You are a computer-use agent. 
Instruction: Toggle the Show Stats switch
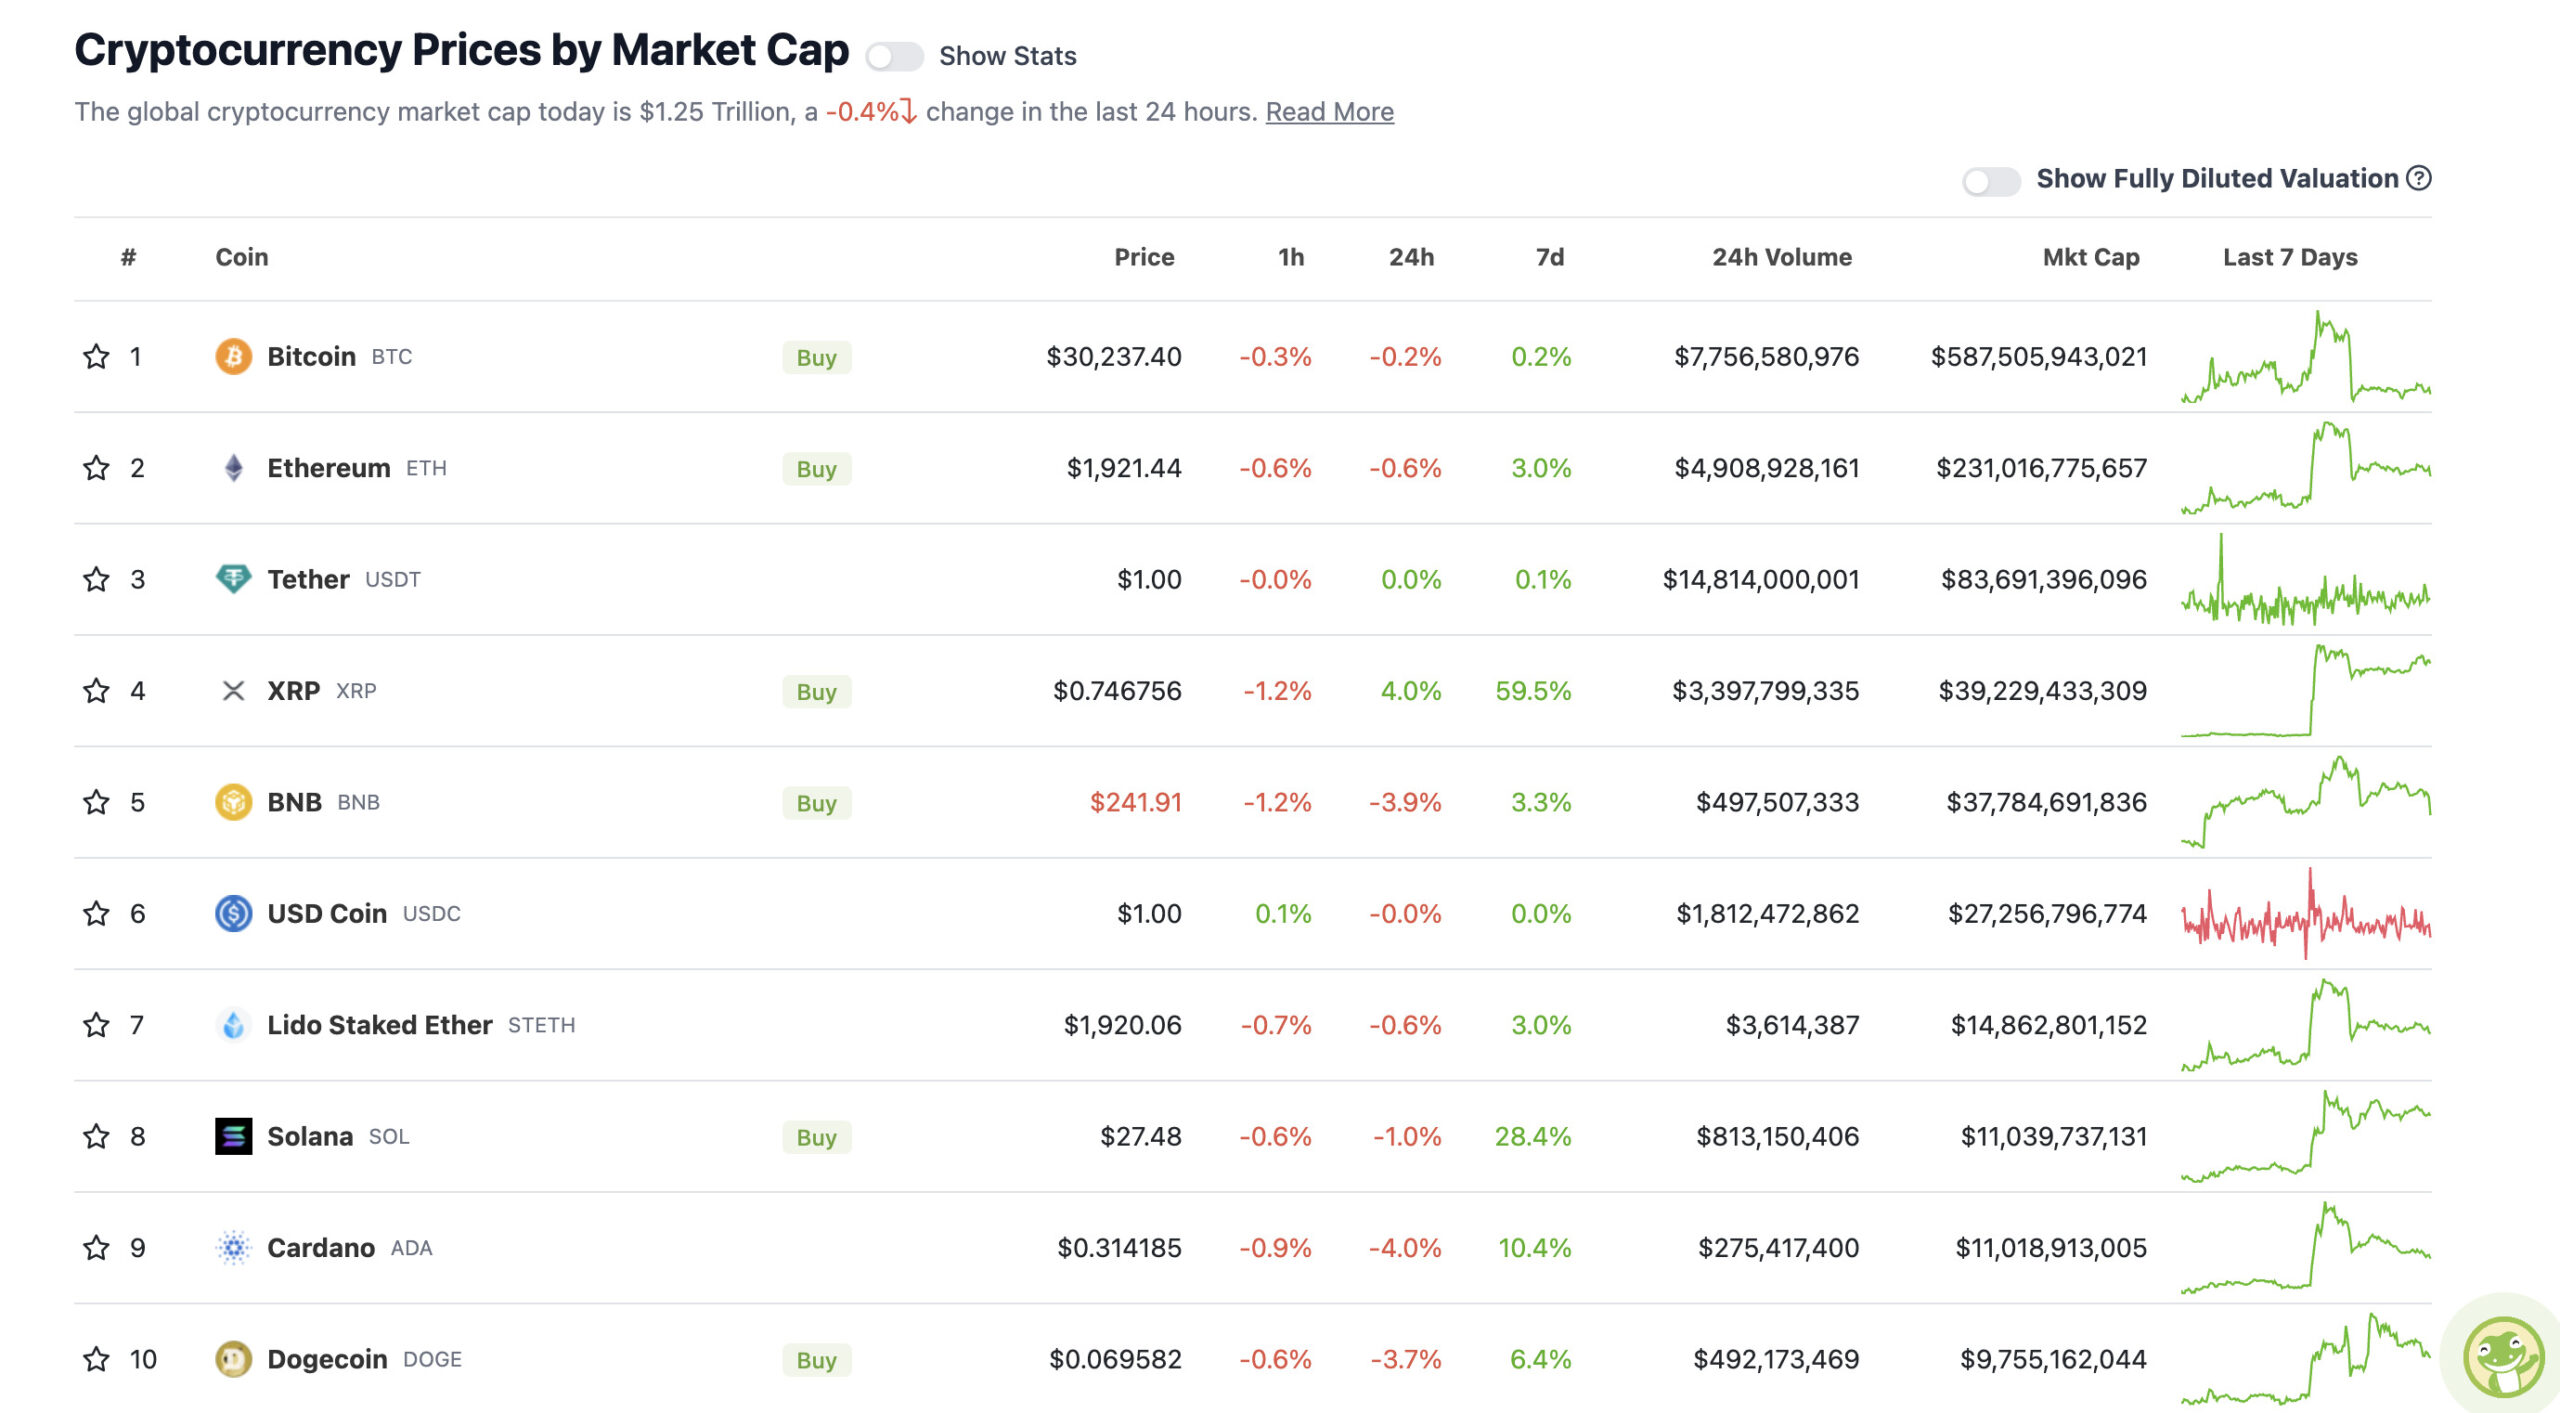coord(894,56)
